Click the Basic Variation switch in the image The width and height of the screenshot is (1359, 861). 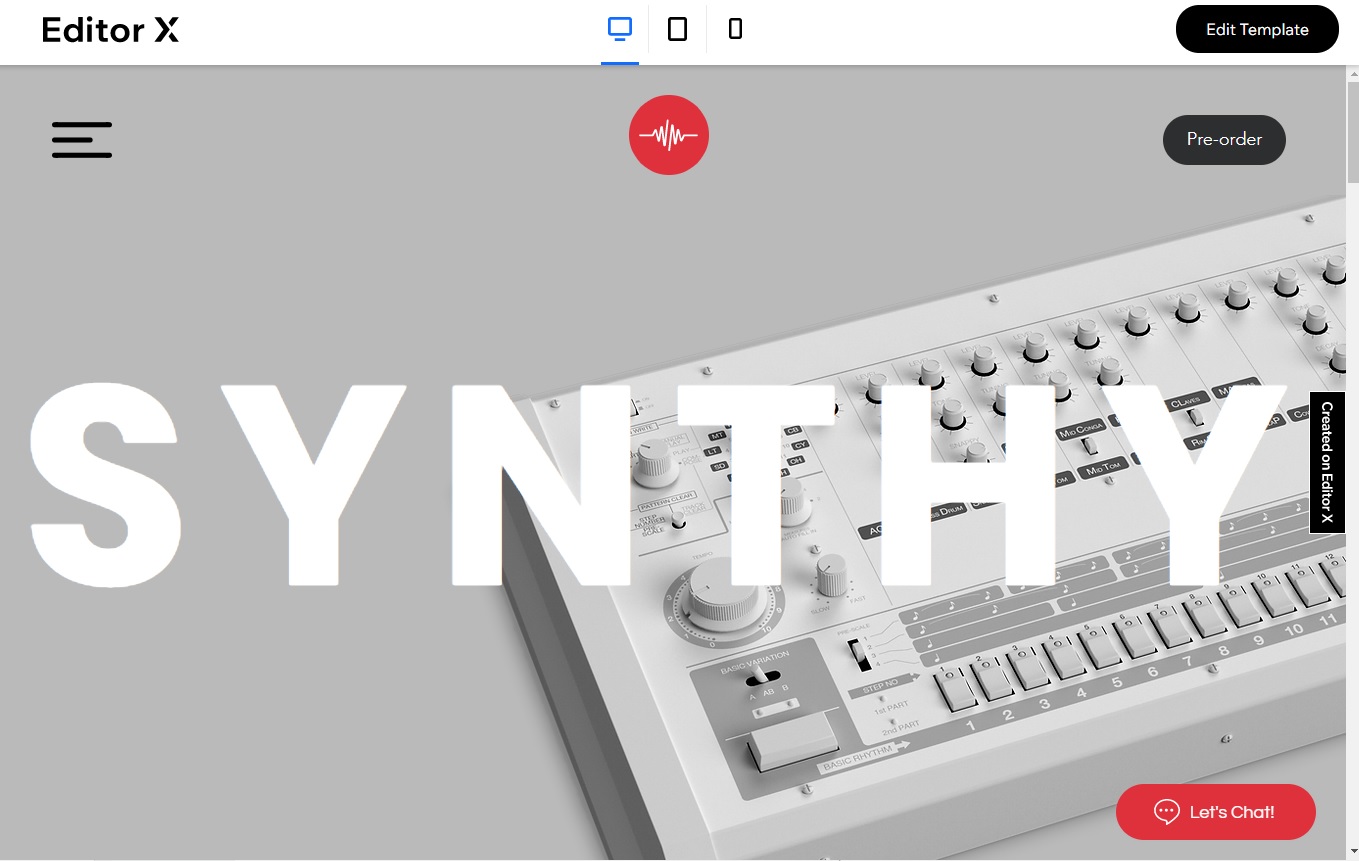tap(762, 677)
